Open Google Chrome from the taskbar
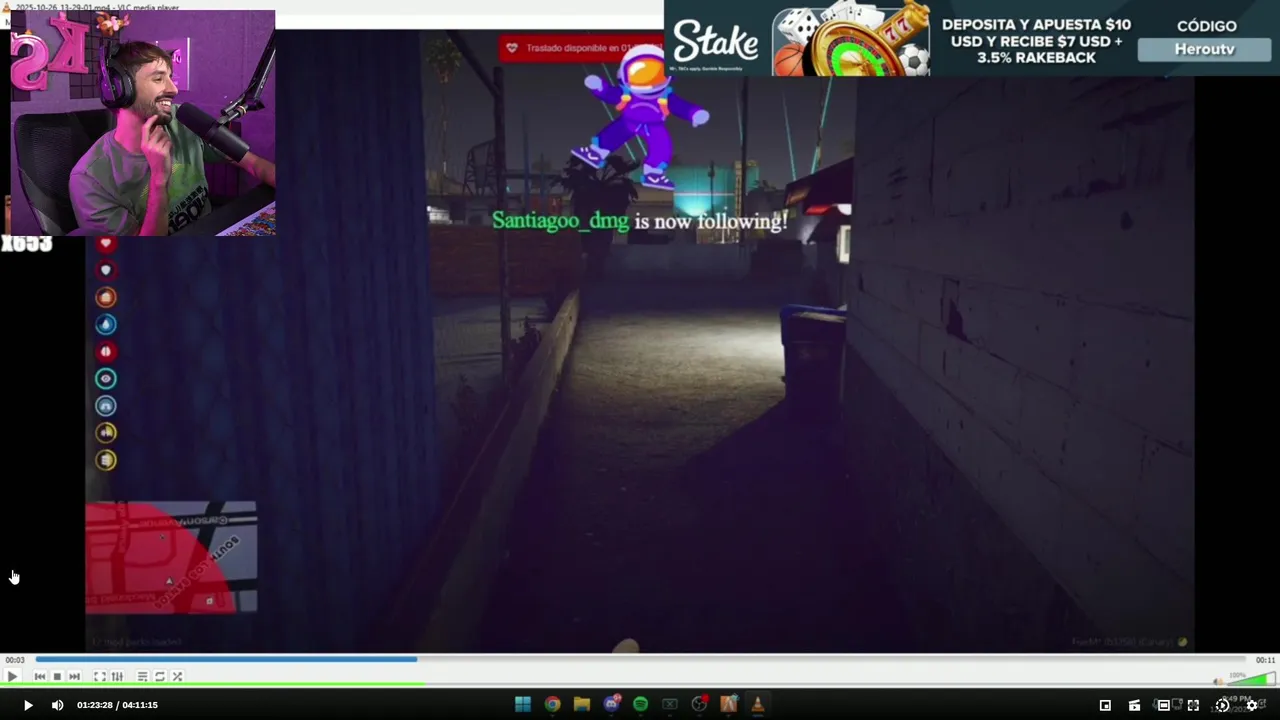 point(552,704)
